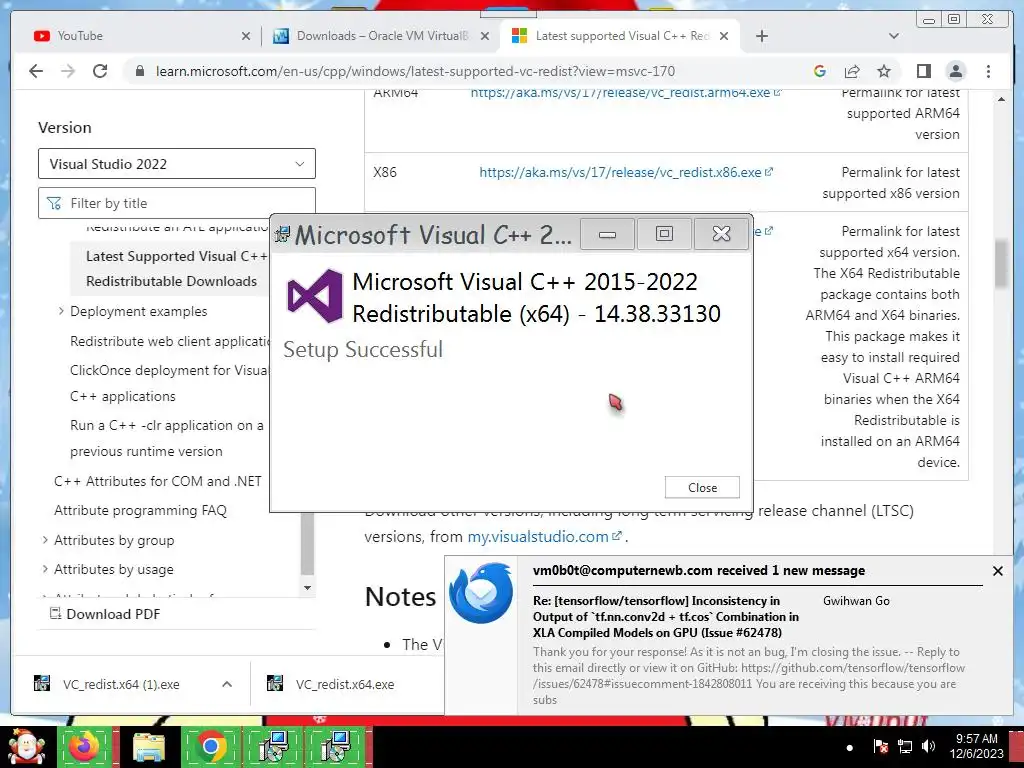Open the Visual Studio 2022 version dropdown

pos(177,164)
